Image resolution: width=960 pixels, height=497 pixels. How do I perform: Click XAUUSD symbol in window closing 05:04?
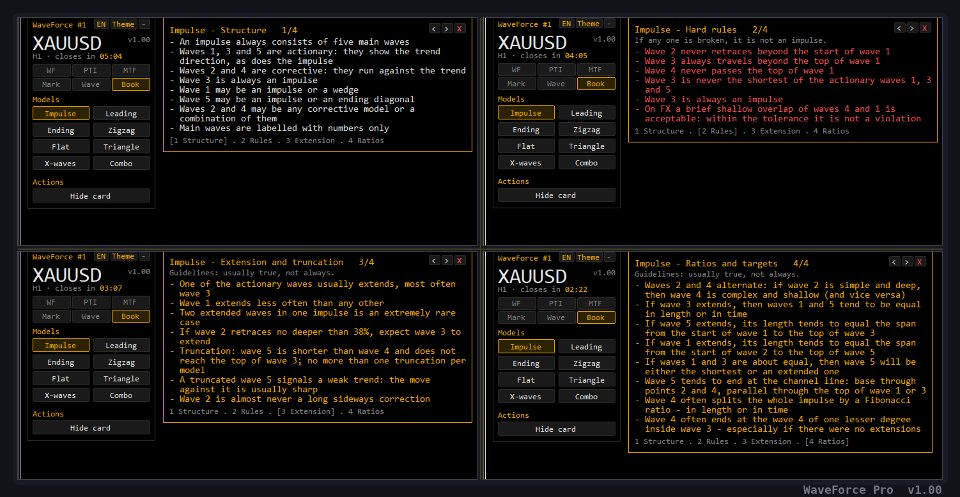point(67,43)
